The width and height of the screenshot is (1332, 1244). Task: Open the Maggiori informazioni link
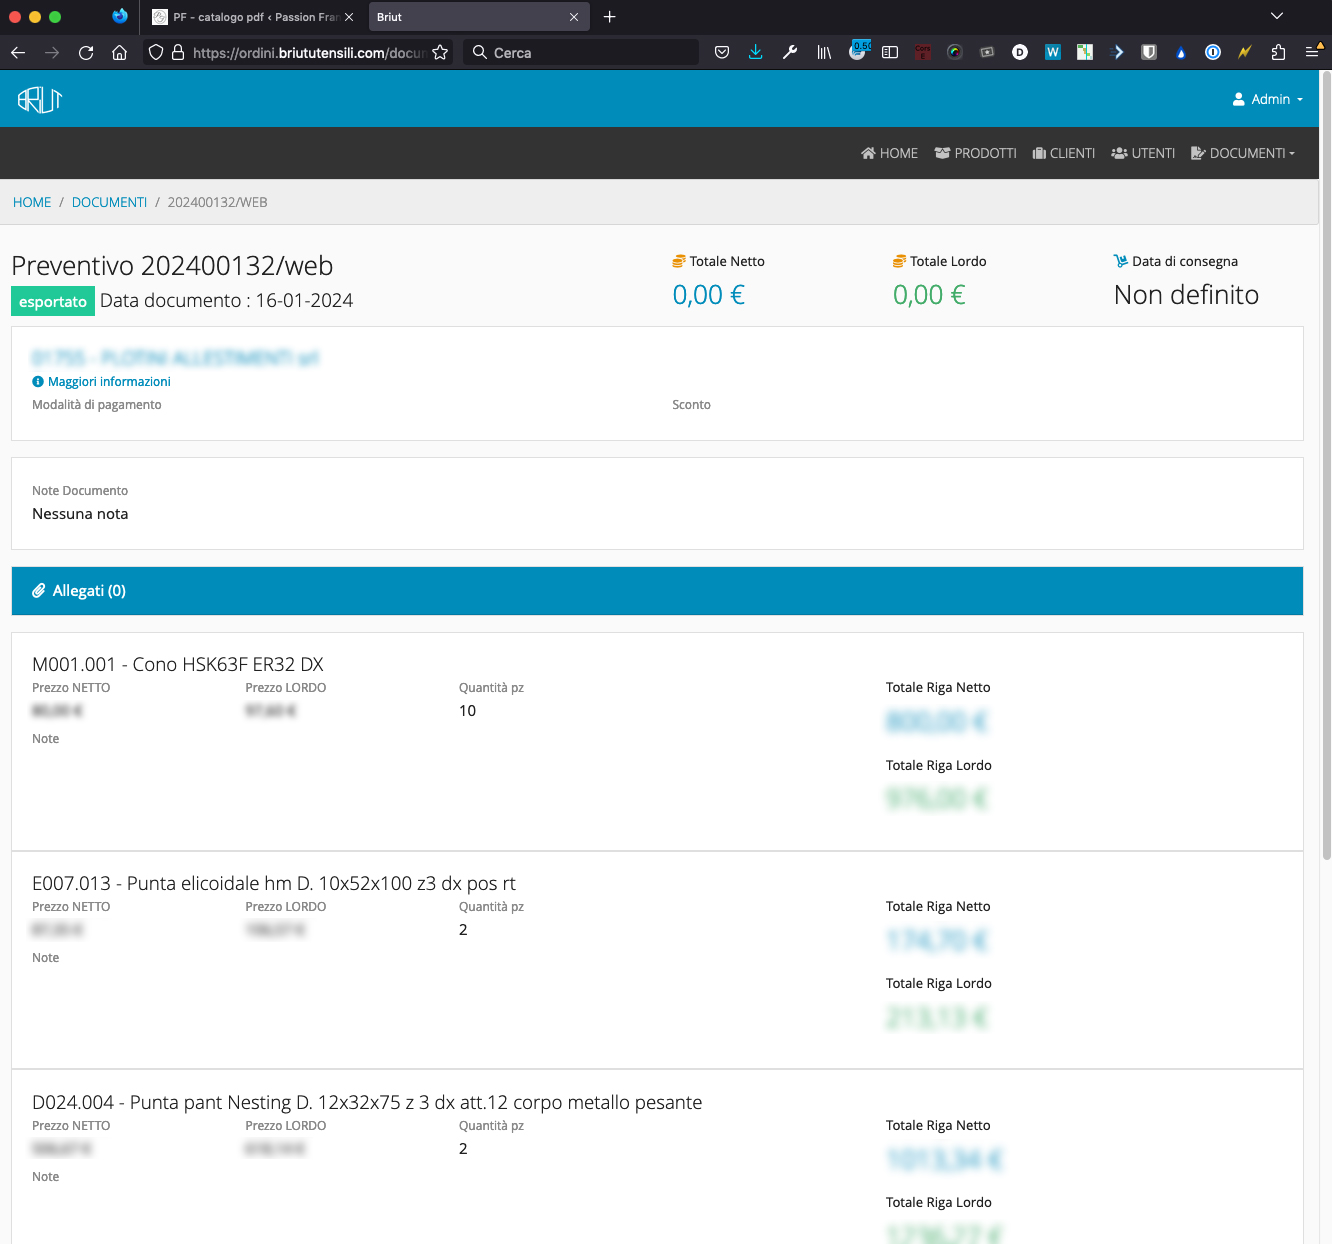click(101, 381)
